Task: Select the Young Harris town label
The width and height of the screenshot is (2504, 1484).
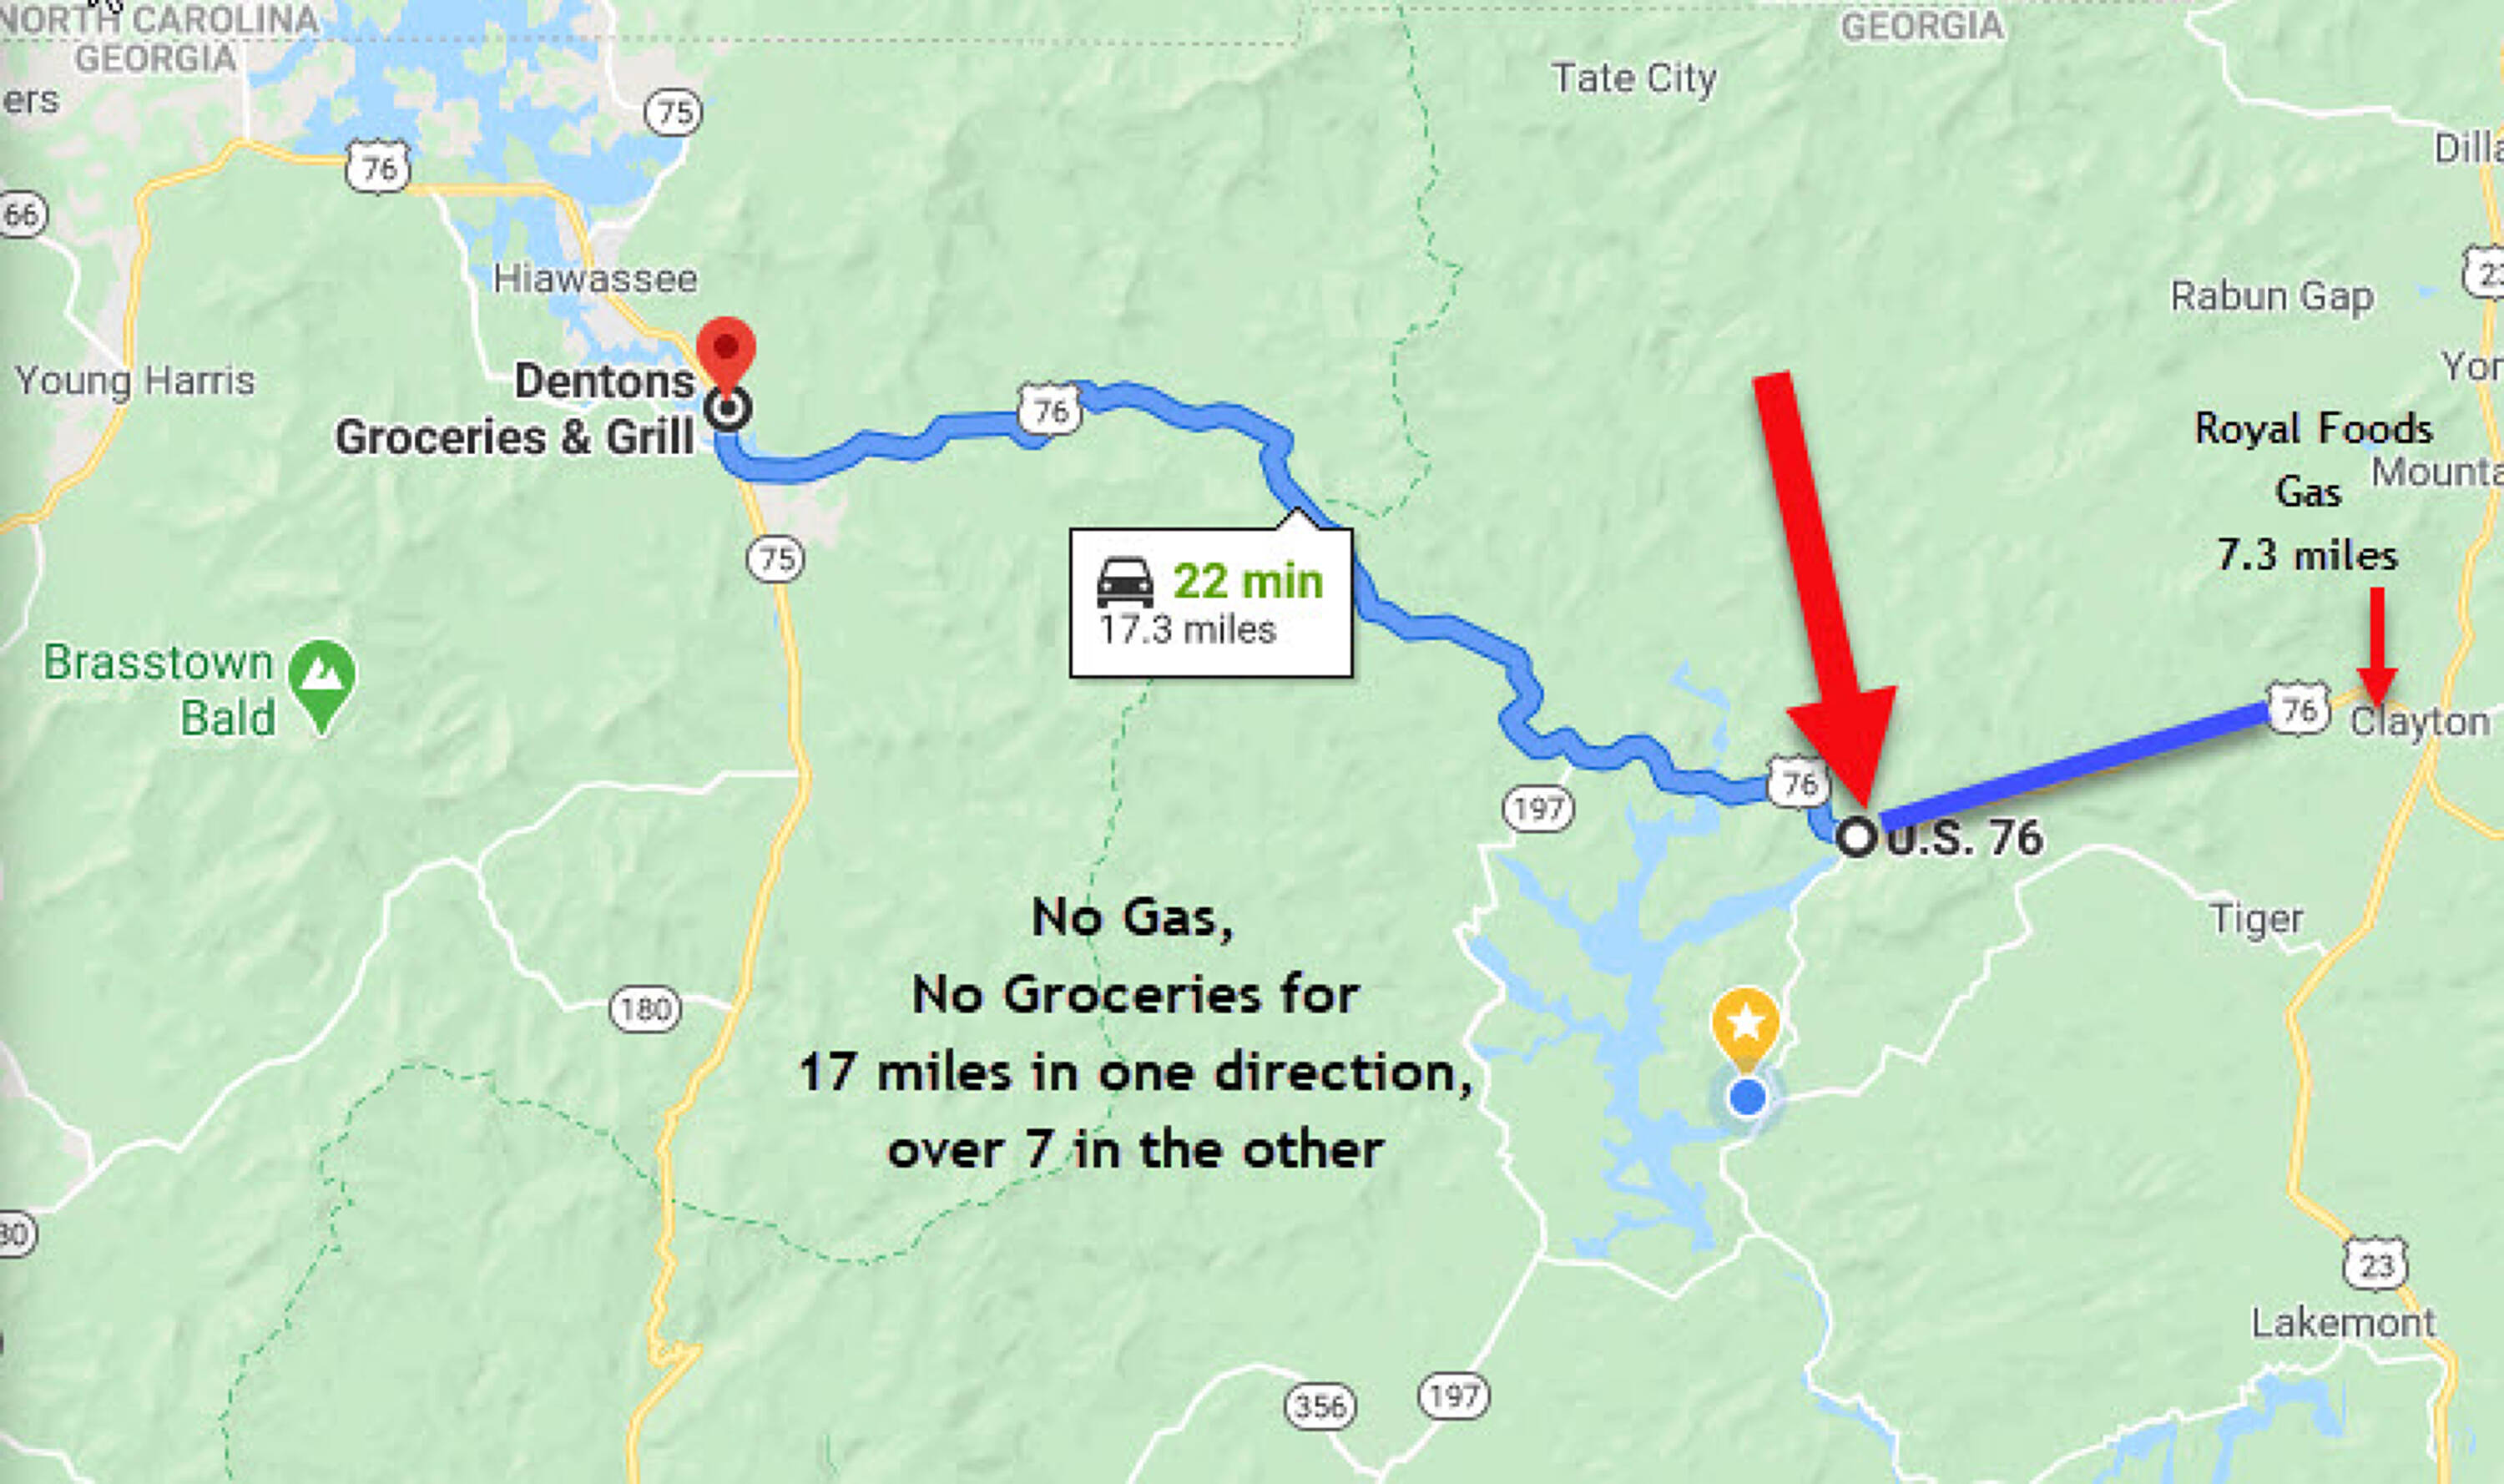Action: point(135,381)
